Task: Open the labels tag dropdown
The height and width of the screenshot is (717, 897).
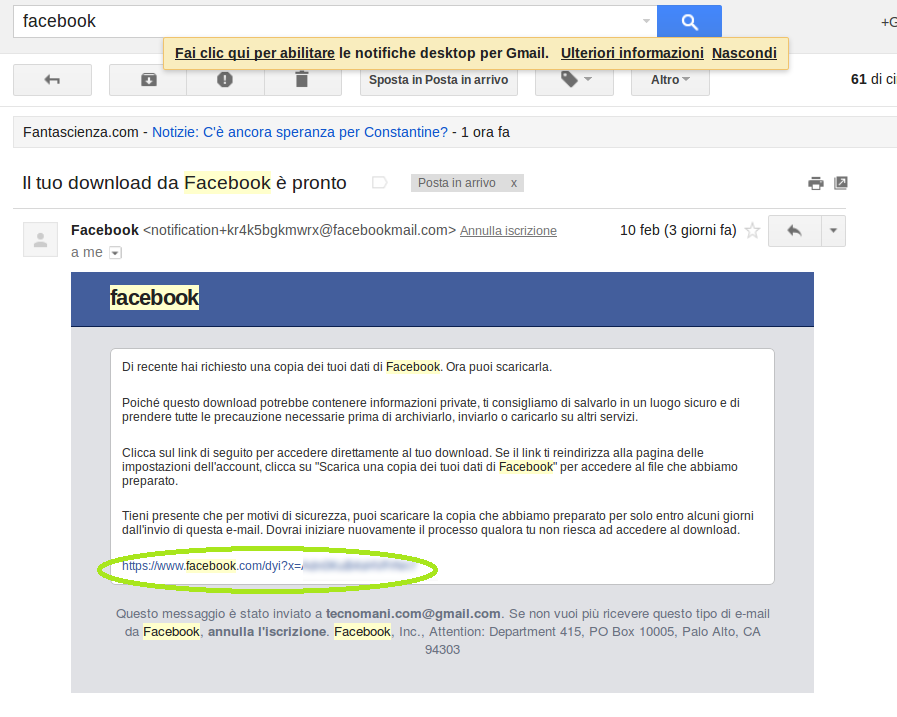Action: coord(574,80)
